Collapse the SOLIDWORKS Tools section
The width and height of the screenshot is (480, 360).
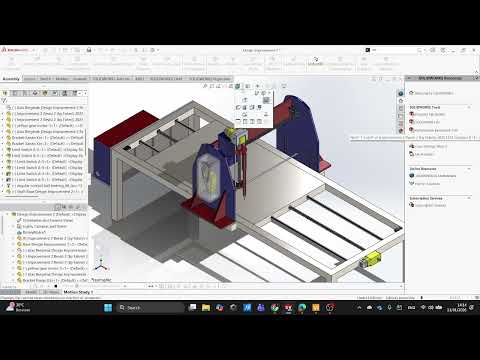pos(469,107)
